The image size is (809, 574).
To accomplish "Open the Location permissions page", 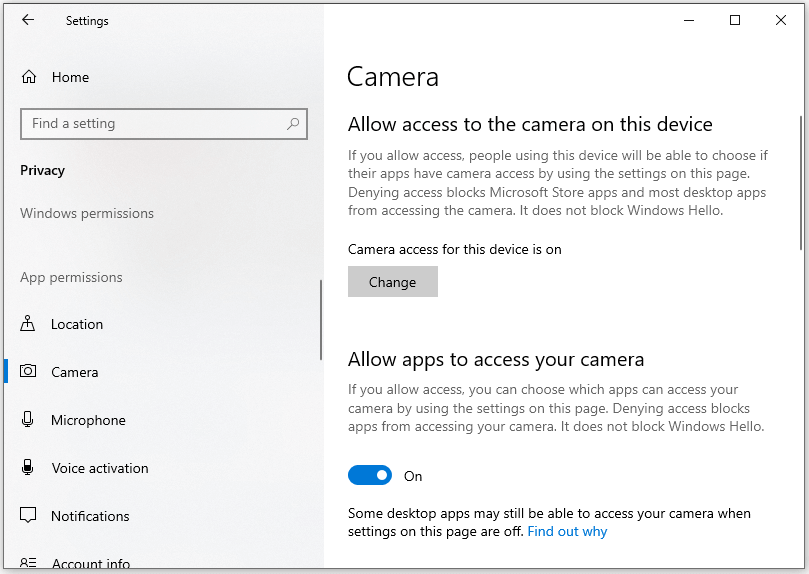I will click(77, 324).
